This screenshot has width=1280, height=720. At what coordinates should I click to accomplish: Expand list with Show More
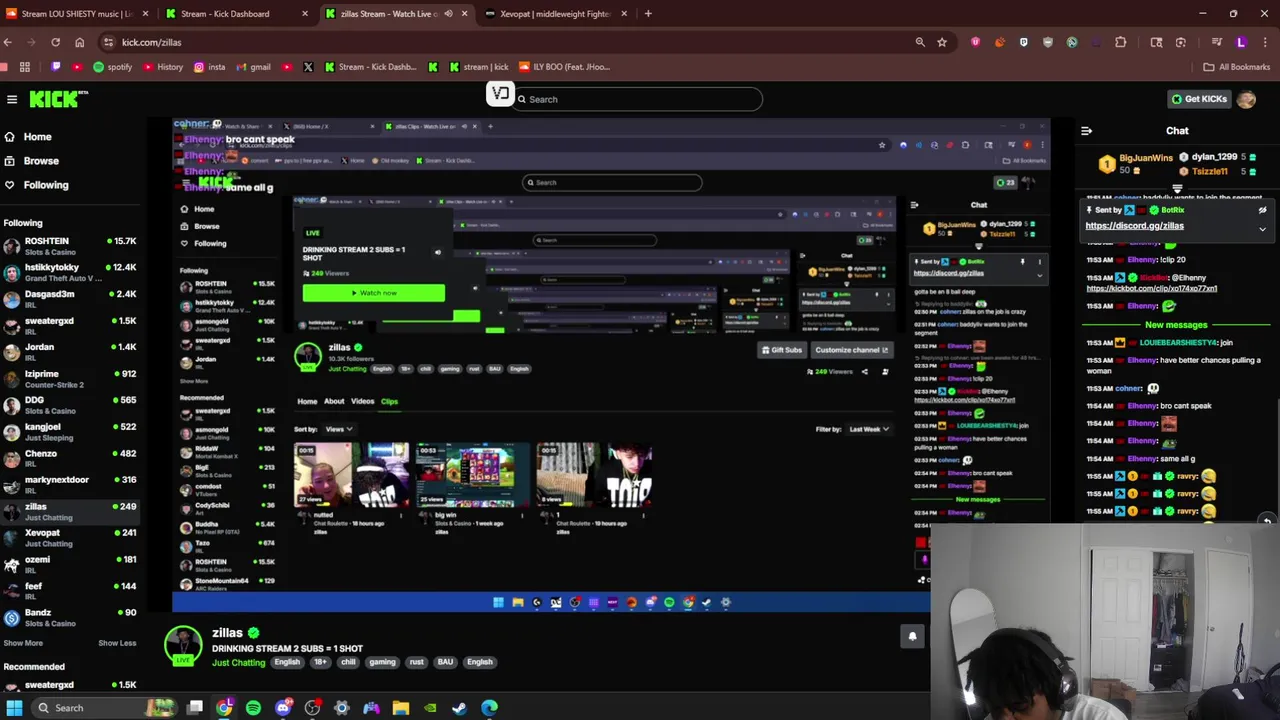(x=23, y=643)
